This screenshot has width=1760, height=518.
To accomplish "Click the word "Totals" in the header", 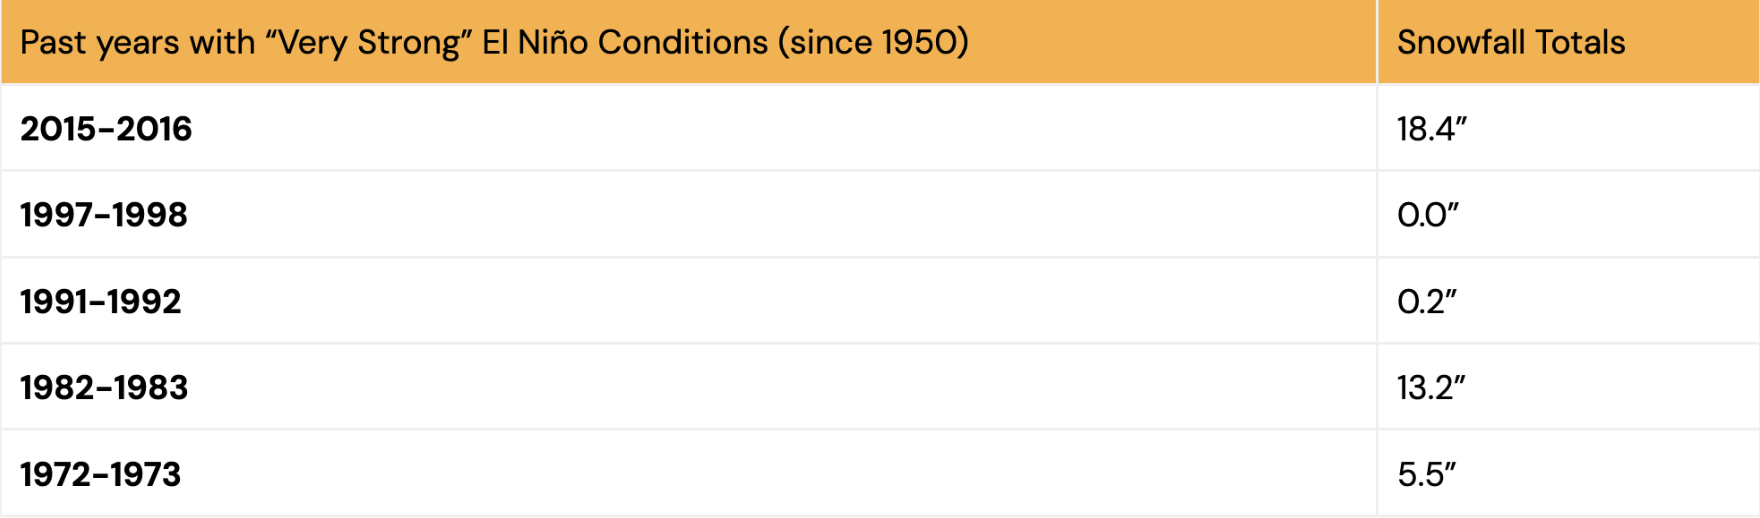I will [x=1580, y=42].
